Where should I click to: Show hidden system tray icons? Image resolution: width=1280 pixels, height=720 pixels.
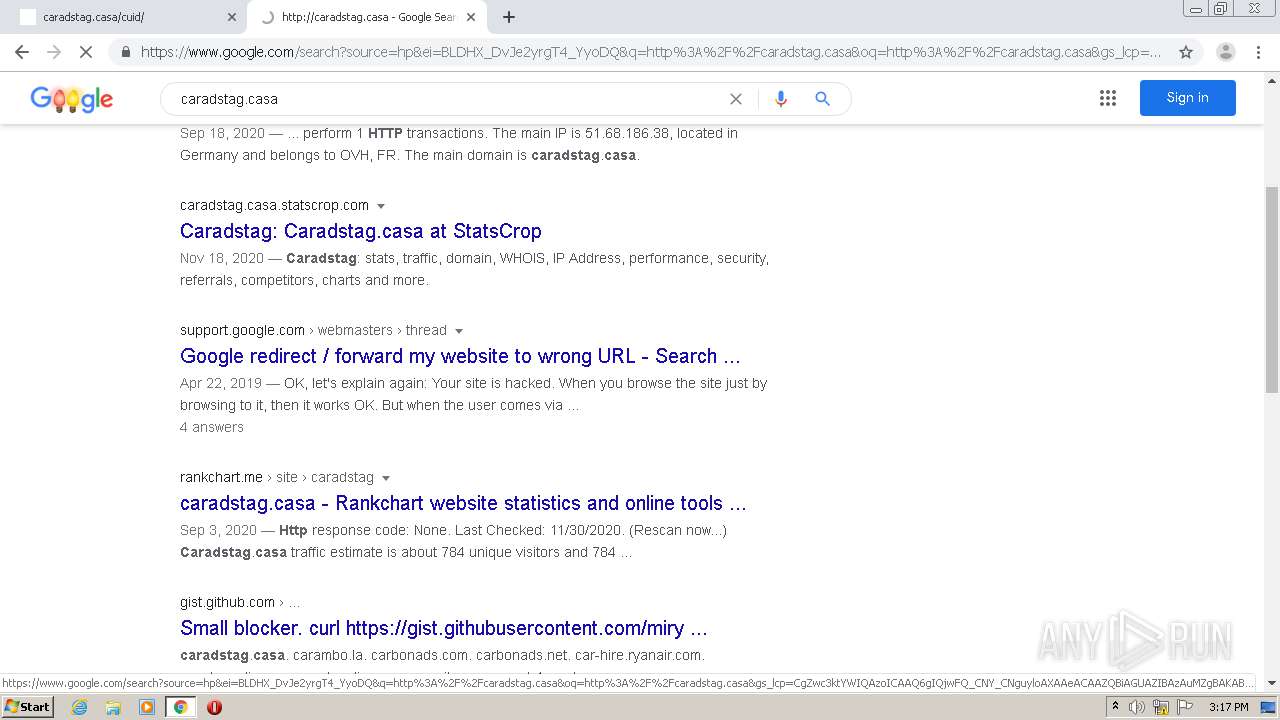1115,707
